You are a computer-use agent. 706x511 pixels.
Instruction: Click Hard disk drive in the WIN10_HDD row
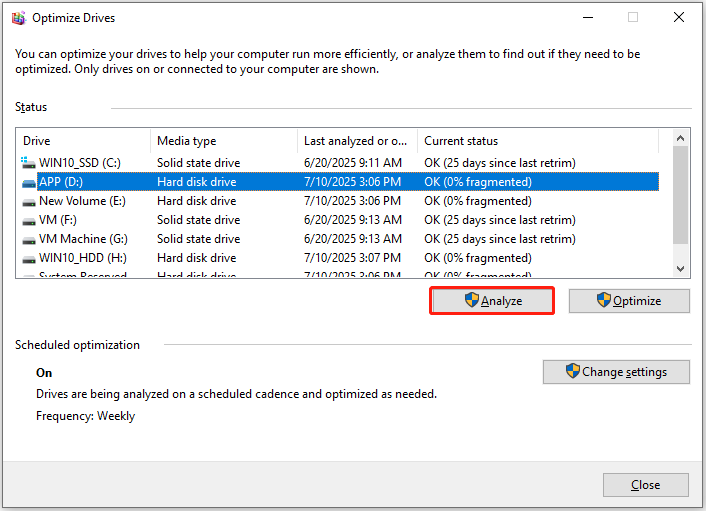coord(197,258)
